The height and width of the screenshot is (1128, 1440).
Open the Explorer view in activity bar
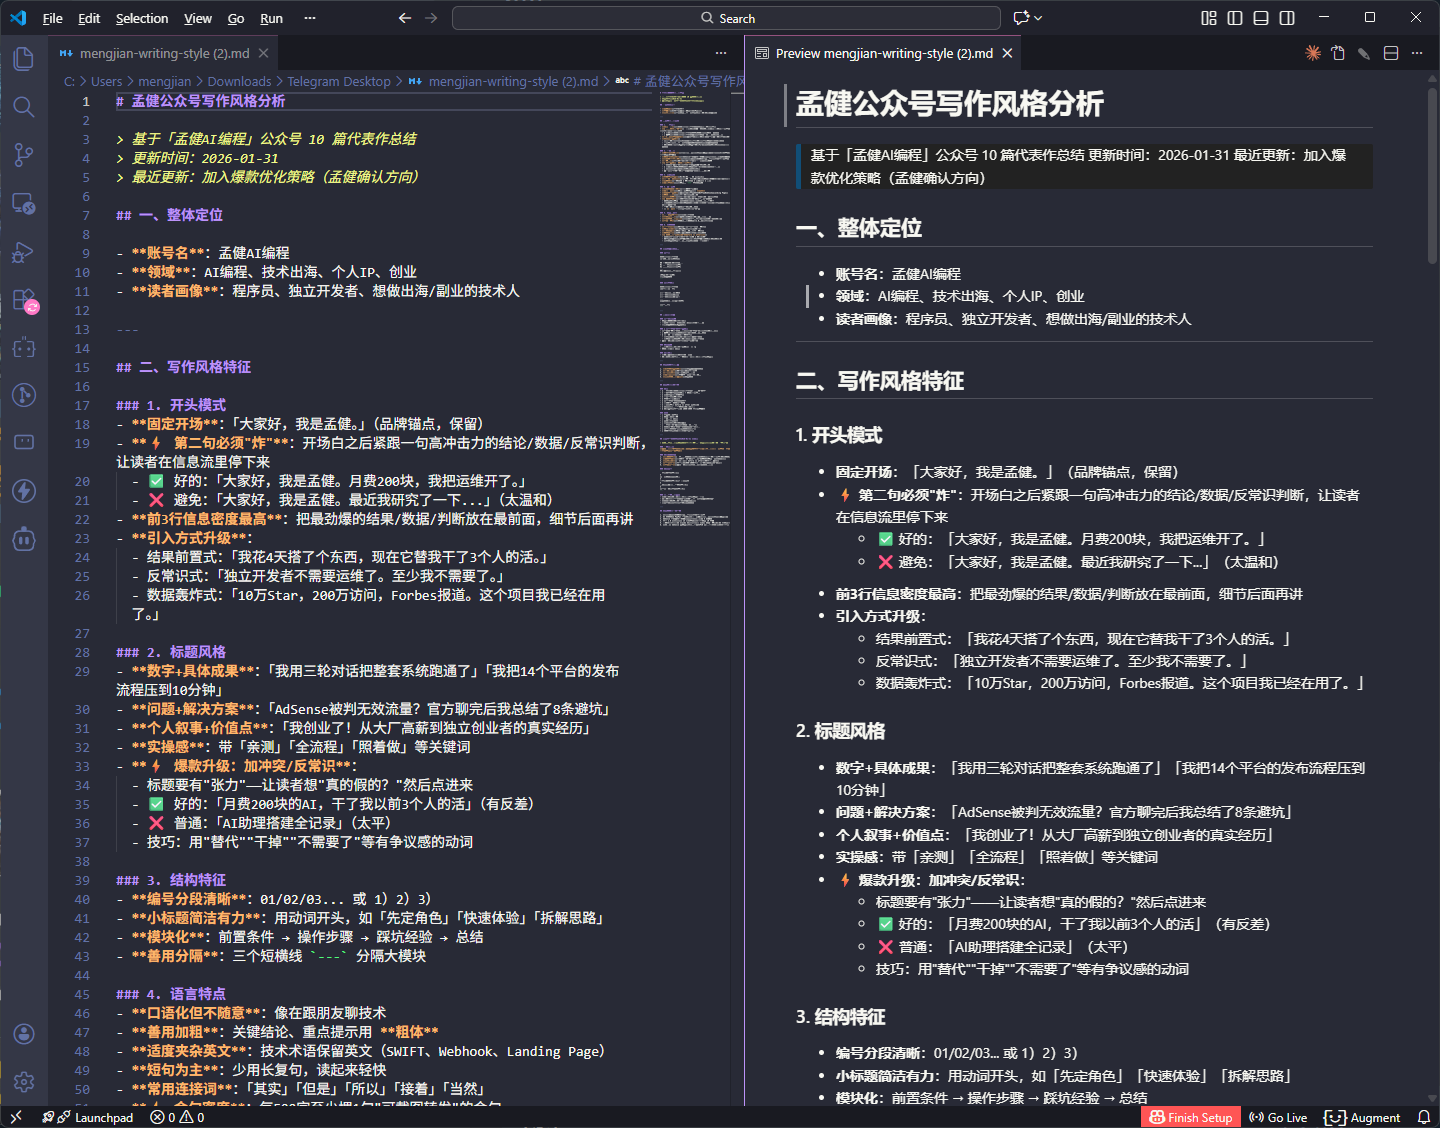pyautogui.click(x=24, y=59)
